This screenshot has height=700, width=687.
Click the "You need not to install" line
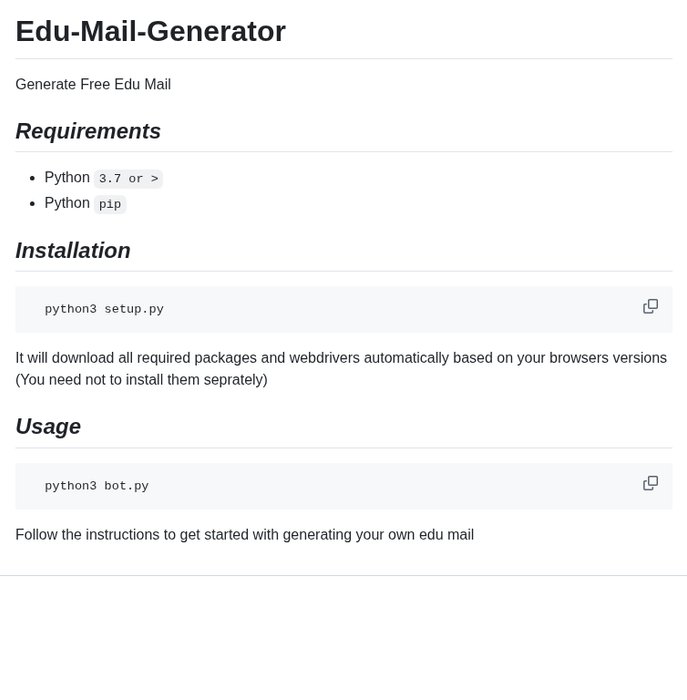(141, 380)
